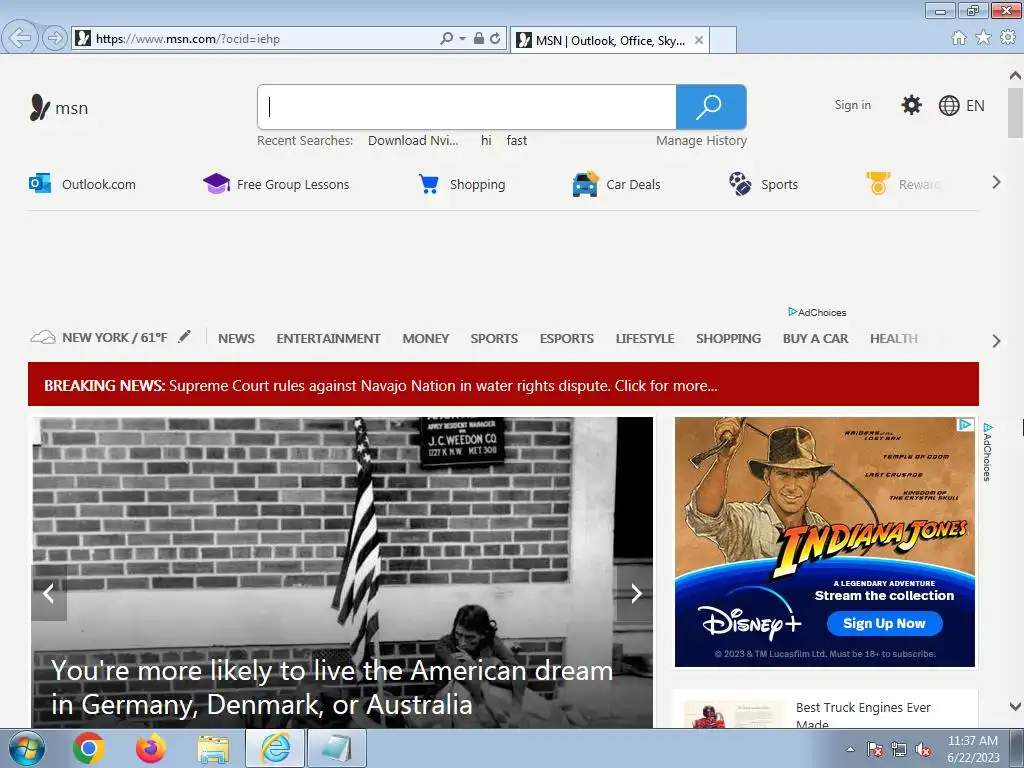Click the browser Home icon
Viewport: 1024px width, 768px height.
pyautogui.click(x=959, y=38)
